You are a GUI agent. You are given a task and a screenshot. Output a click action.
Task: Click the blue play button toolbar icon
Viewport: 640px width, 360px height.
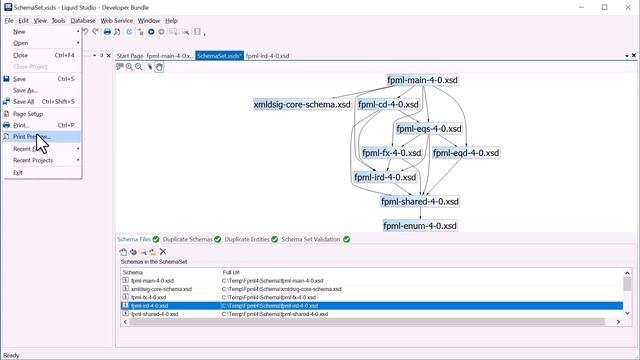click(151, 32)
